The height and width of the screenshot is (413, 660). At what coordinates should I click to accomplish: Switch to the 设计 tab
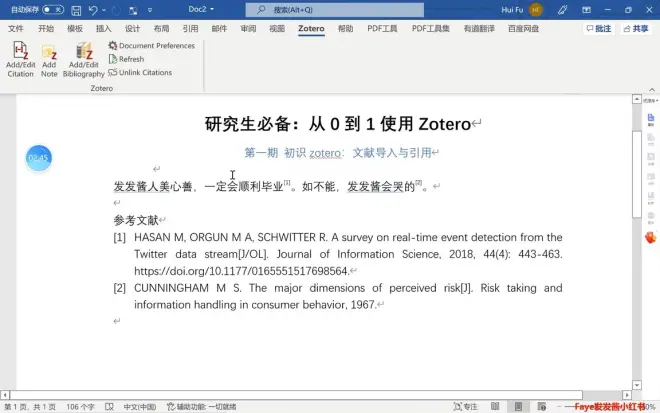coord(132,29)
